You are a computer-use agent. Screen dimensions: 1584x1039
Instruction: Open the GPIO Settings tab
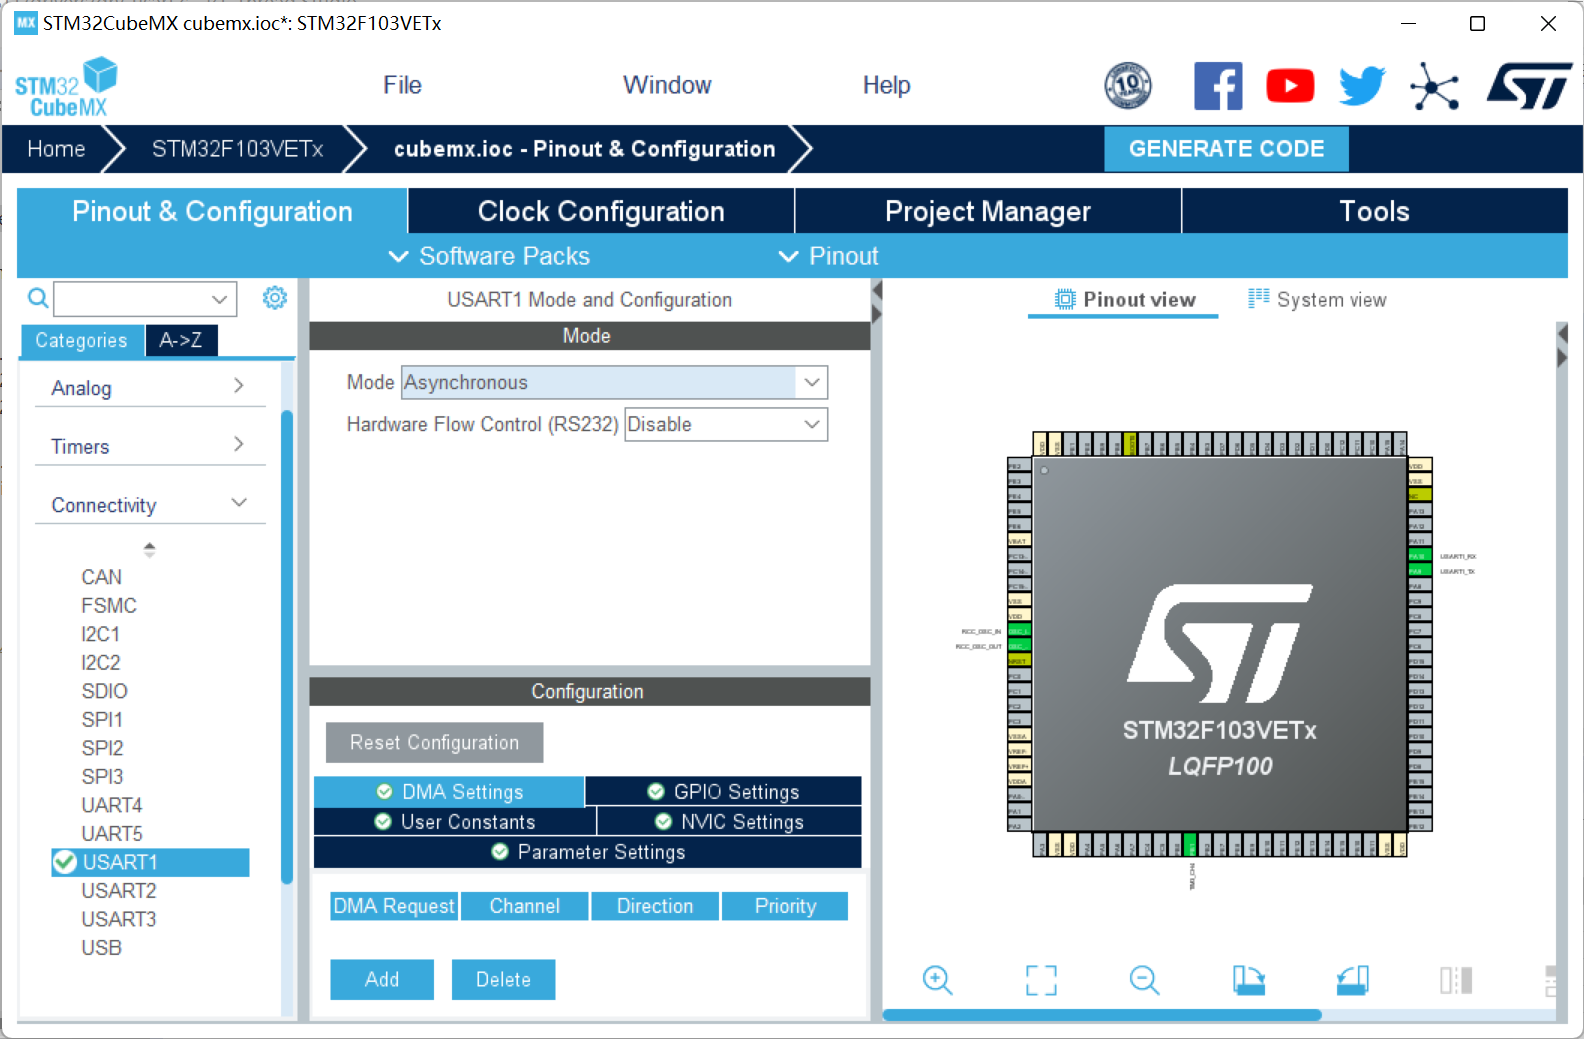(x=724, y=791)
